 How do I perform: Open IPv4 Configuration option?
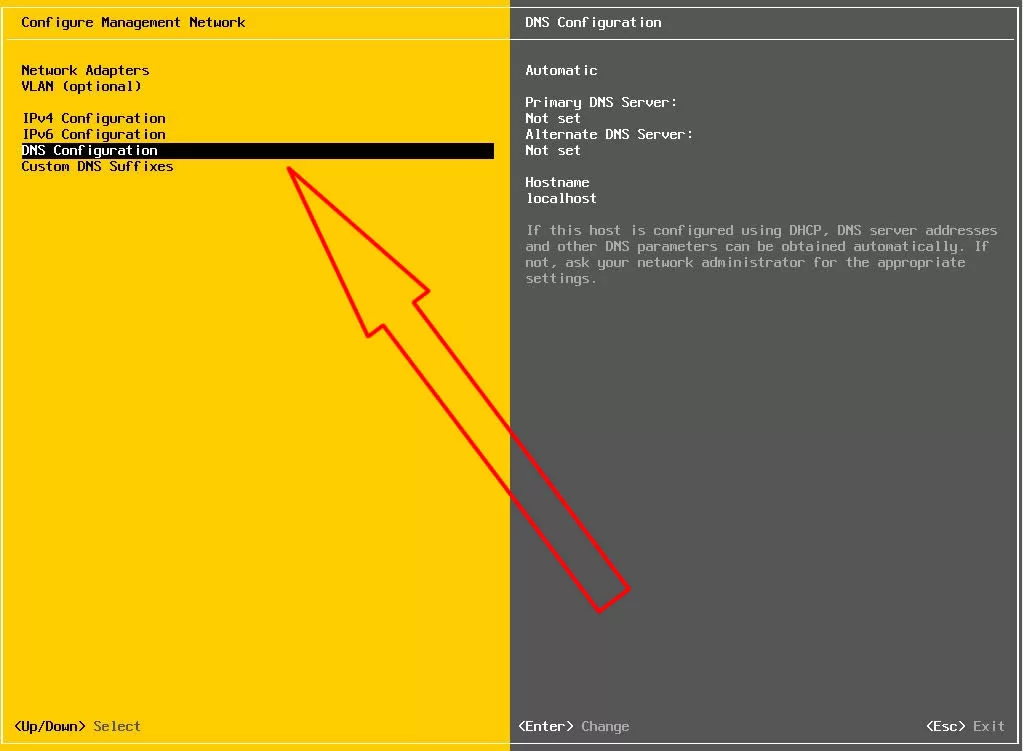point(93,118)
